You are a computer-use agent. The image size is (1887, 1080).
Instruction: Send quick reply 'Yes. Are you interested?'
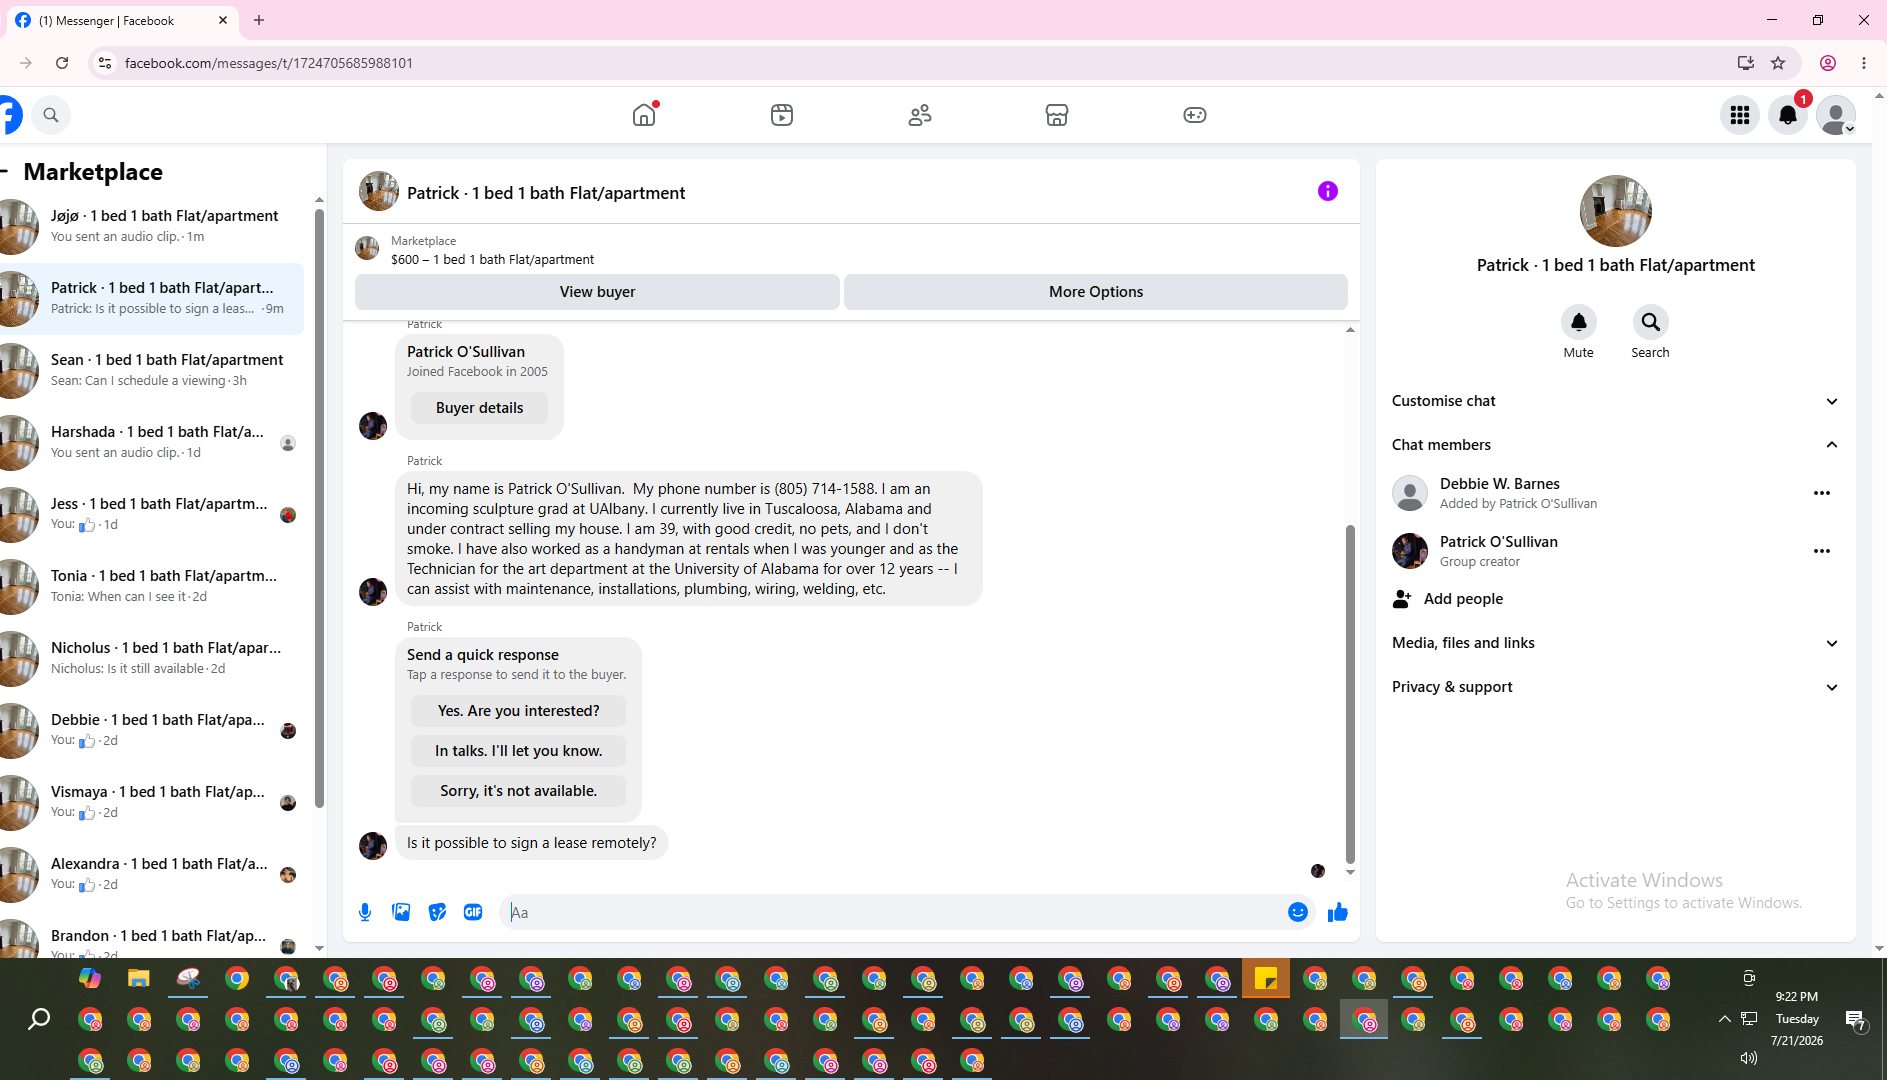coord(518,711)
